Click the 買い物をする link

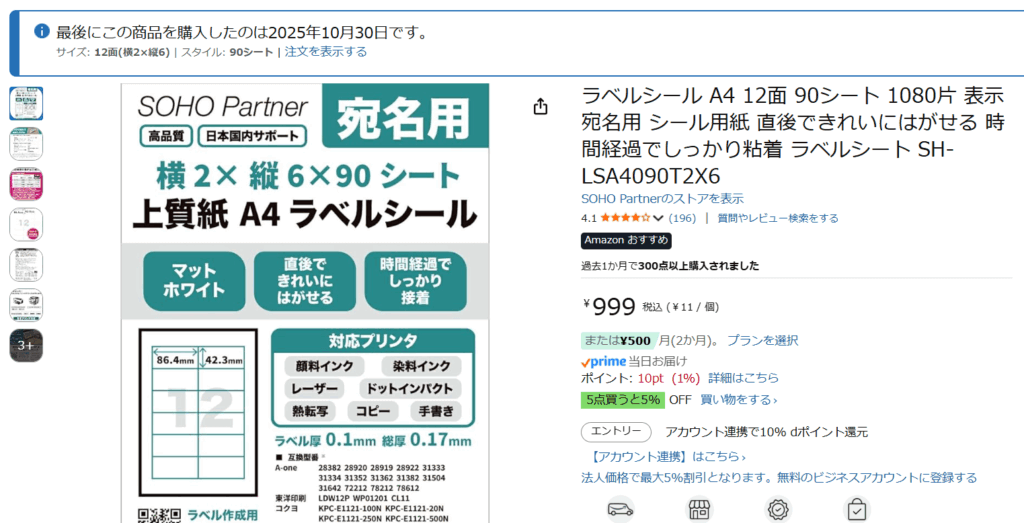738,400
